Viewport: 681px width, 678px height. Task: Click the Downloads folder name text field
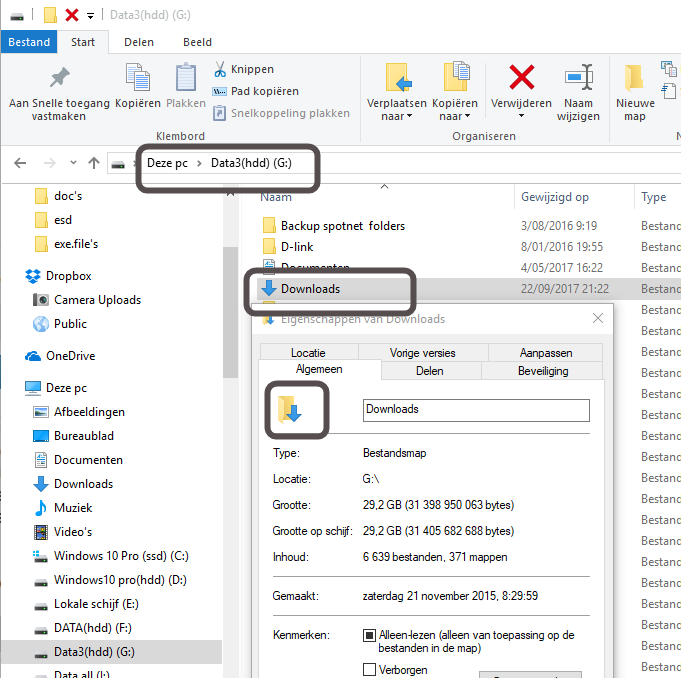coord(475,409)
